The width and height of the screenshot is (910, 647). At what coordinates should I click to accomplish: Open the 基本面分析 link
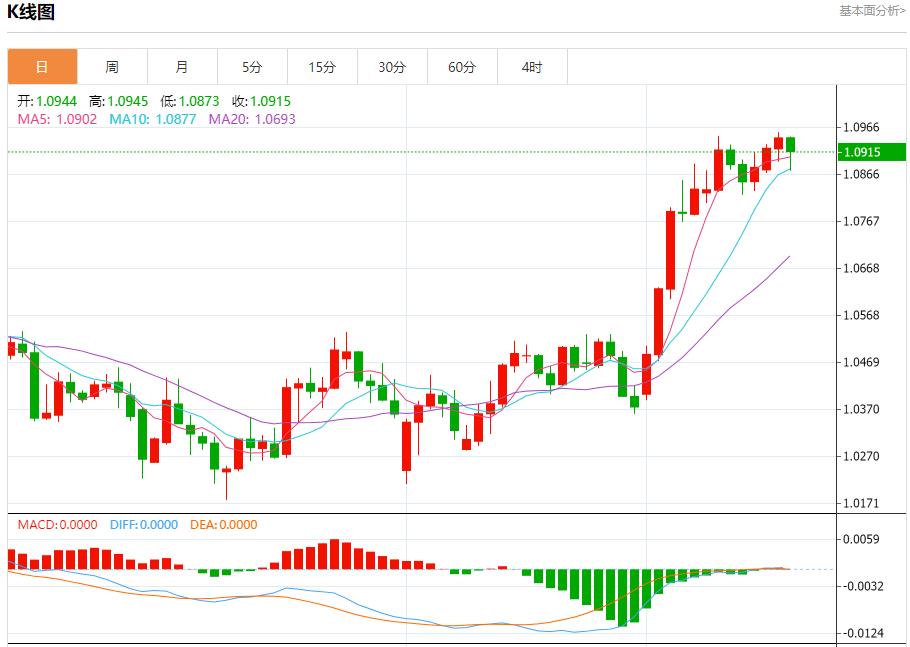point(872,11)
